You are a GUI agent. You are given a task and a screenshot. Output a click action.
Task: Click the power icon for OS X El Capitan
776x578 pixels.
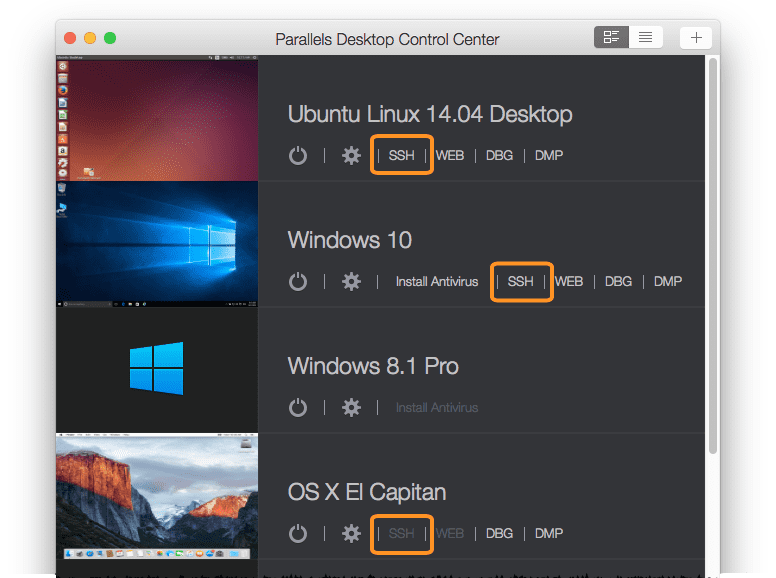[298, 533]
